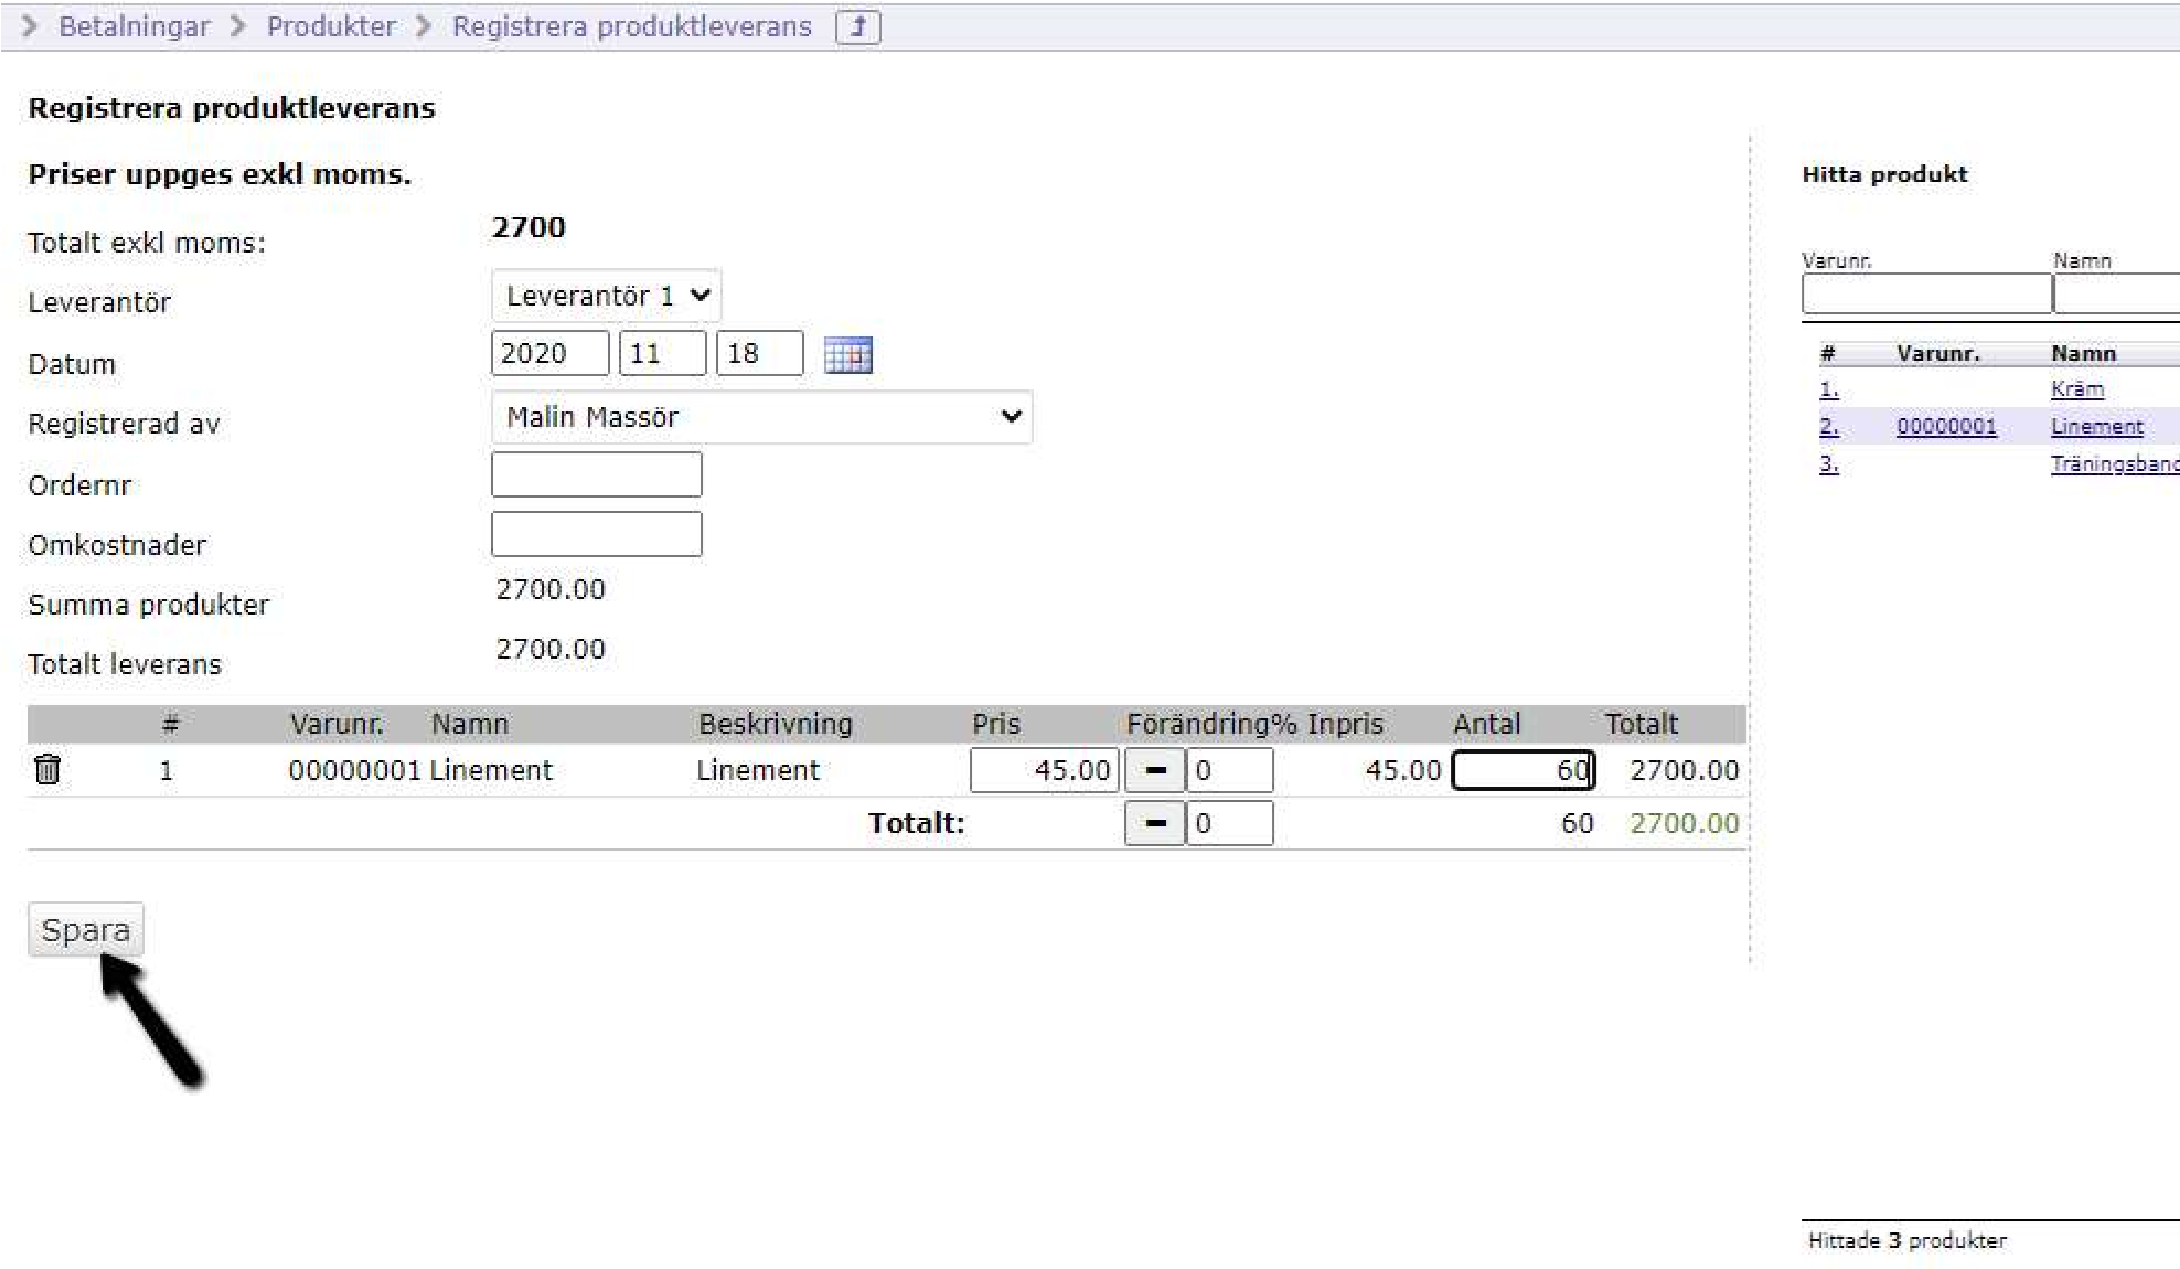Click the up-arrow icon beside breadcrumb
Screen dimensions: 2180x1269
click(x=858, y=27)
